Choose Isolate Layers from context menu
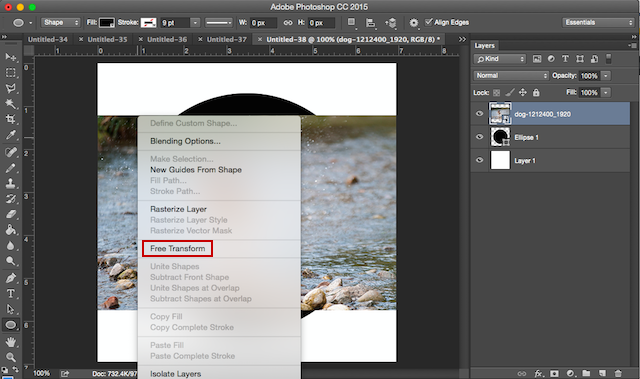Viewport: 640px width, 379px height. pos(176,374)
